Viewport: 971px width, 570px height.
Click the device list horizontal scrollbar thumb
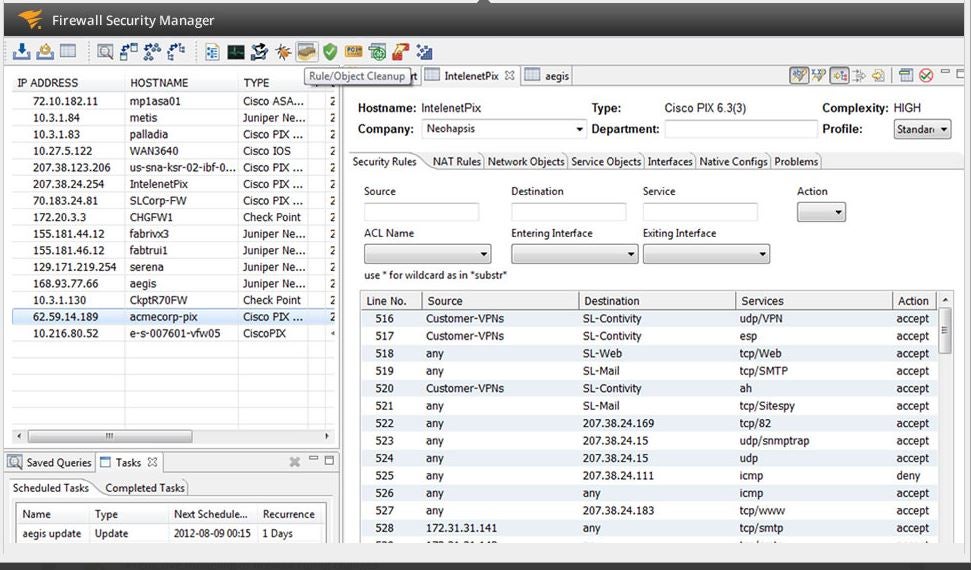(x=110, y=436)
